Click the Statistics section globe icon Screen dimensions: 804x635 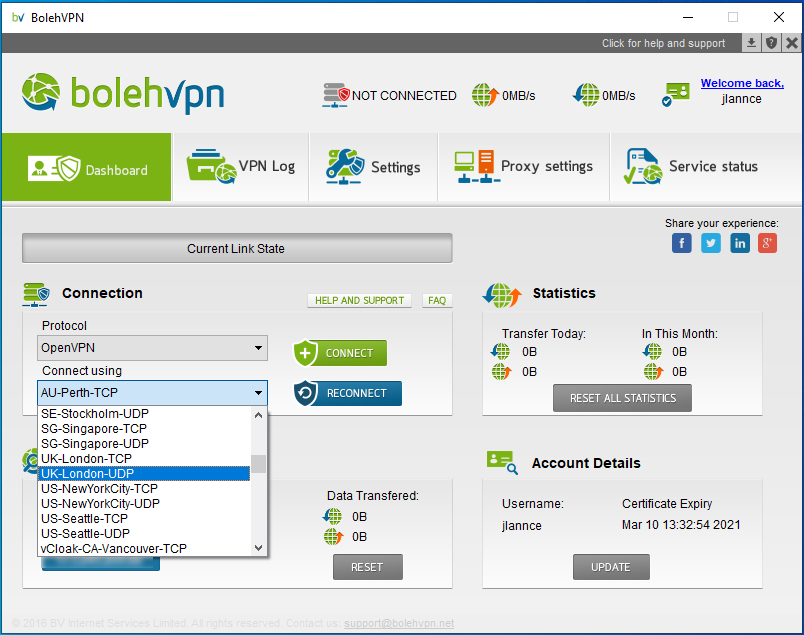[502, 295]
